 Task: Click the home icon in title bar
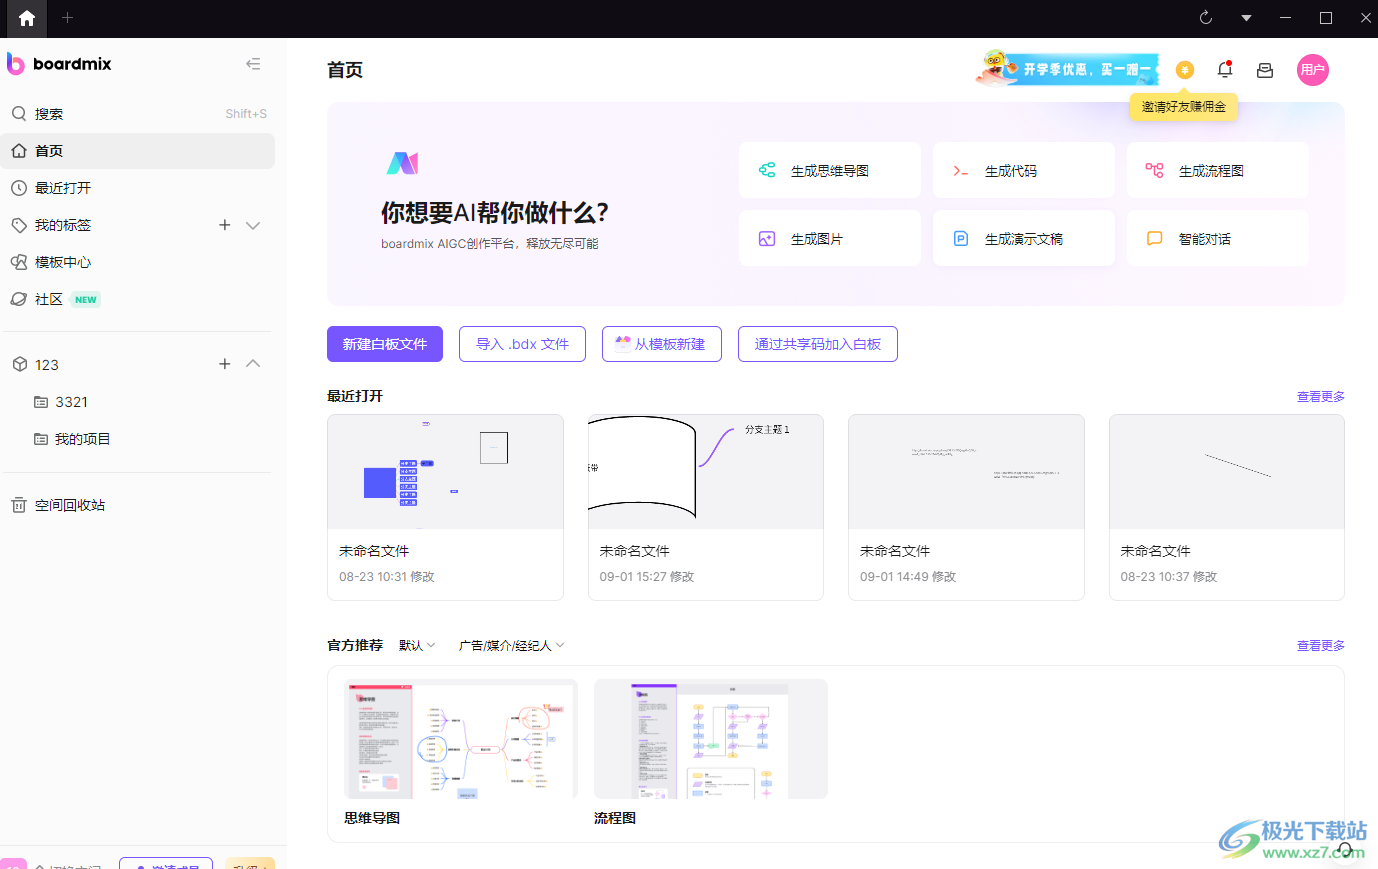[27, 18]
